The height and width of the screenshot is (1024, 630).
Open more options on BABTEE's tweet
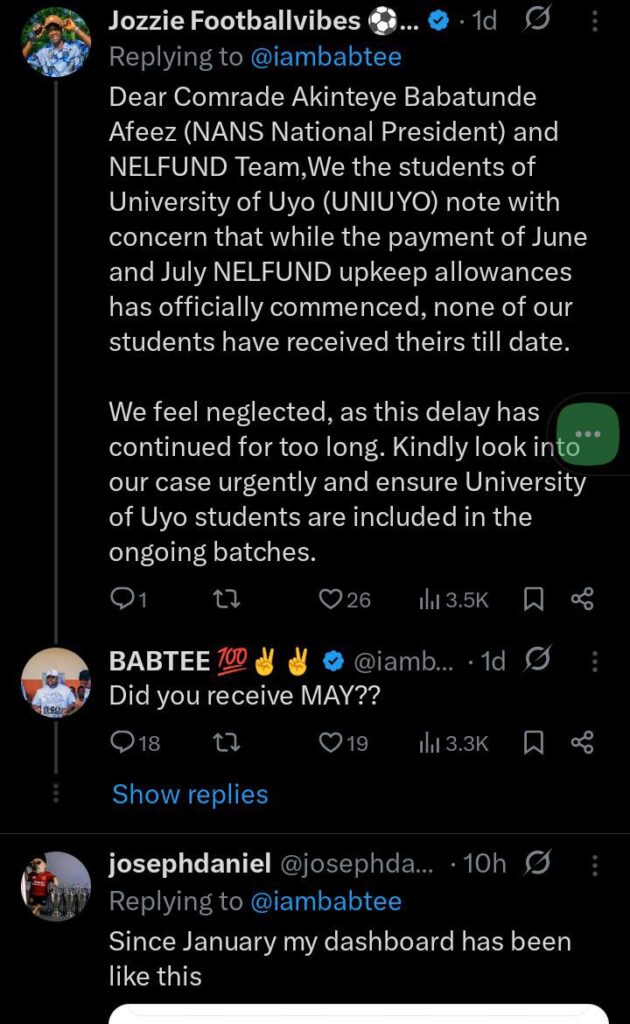[594, 661]
